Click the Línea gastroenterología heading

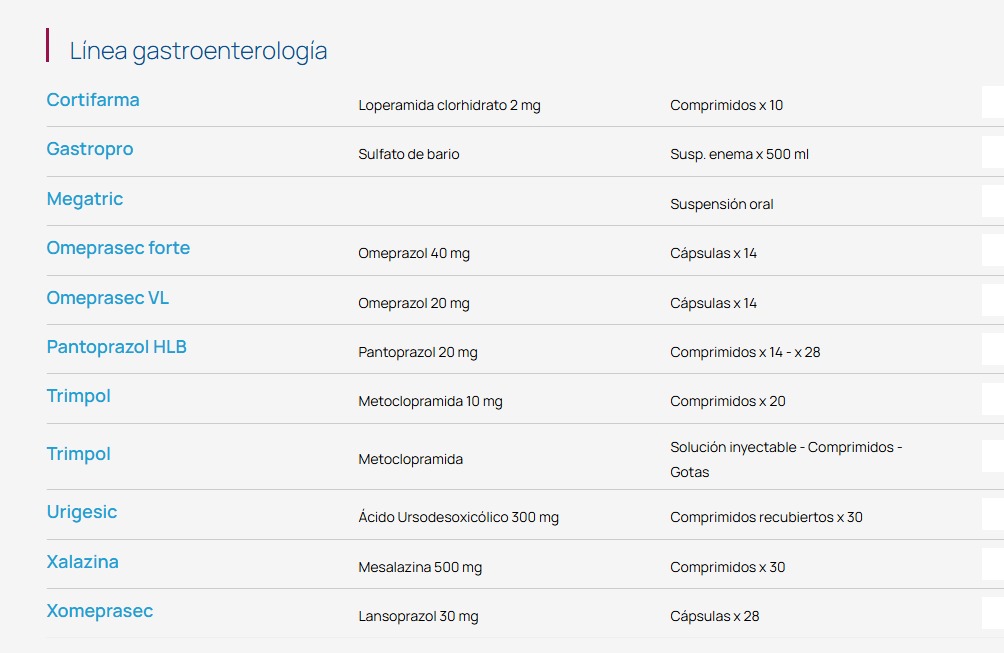tap(198, 51)
